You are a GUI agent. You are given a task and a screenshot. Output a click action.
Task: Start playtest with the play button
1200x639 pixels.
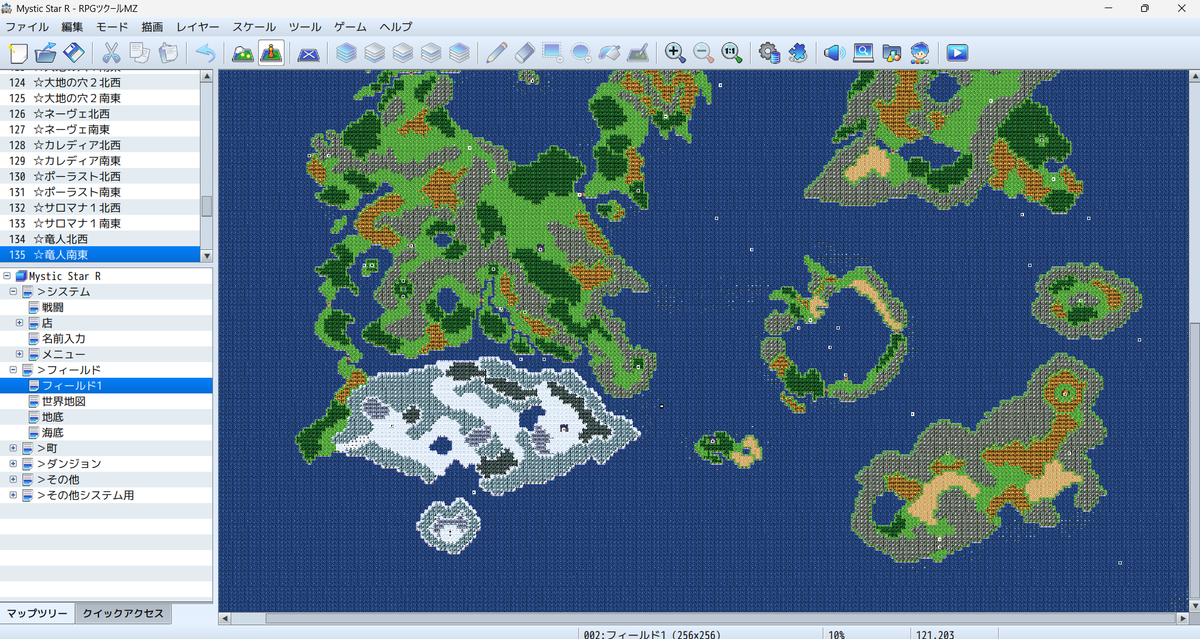point(957,52)
